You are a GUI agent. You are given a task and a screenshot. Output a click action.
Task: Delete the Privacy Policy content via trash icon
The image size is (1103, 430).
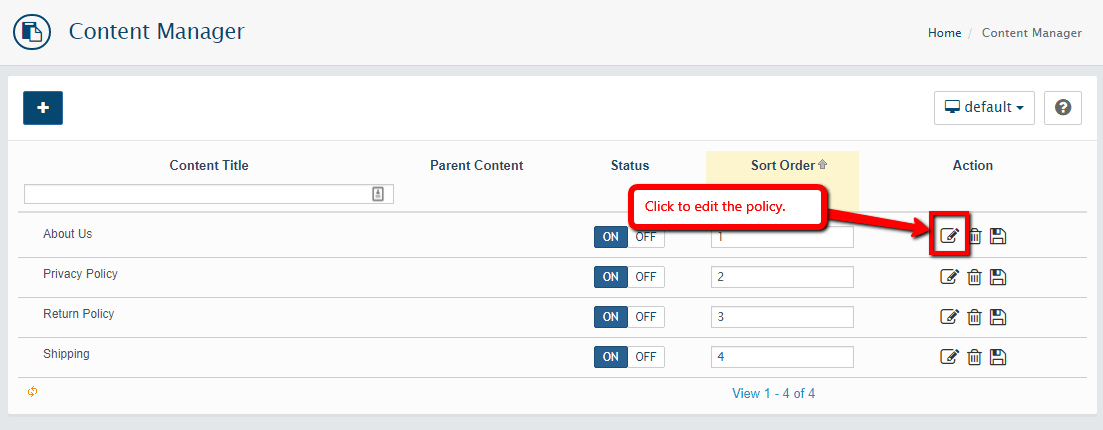[974, 277]
